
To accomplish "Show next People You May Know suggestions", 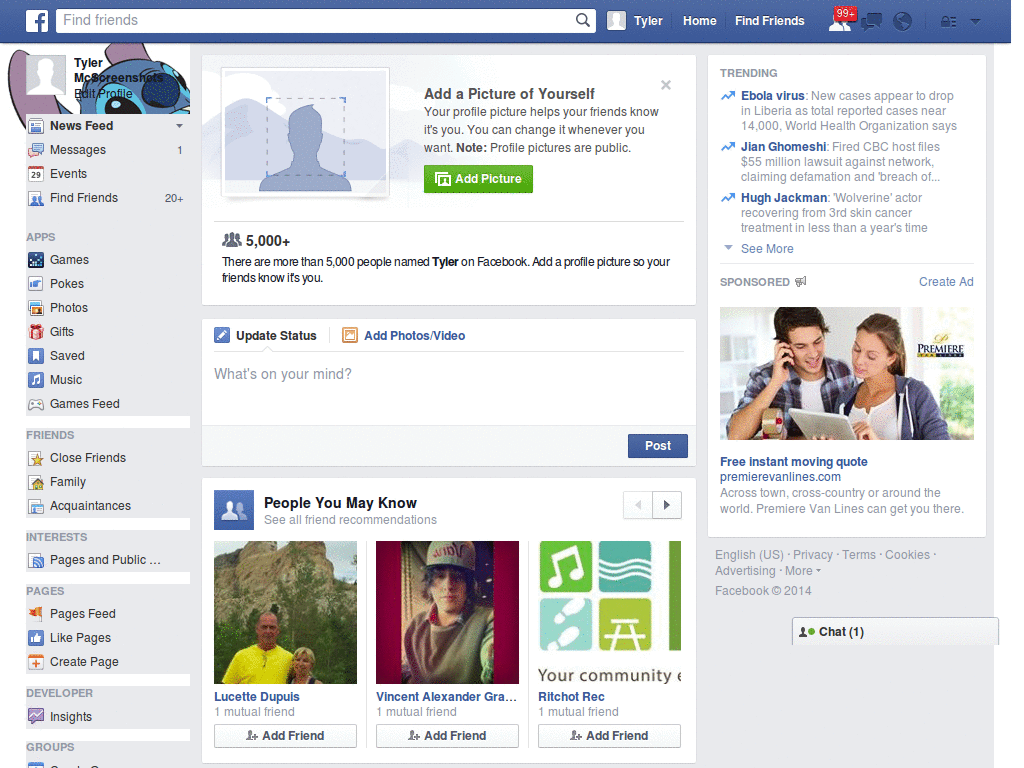I will coord(667,505).
